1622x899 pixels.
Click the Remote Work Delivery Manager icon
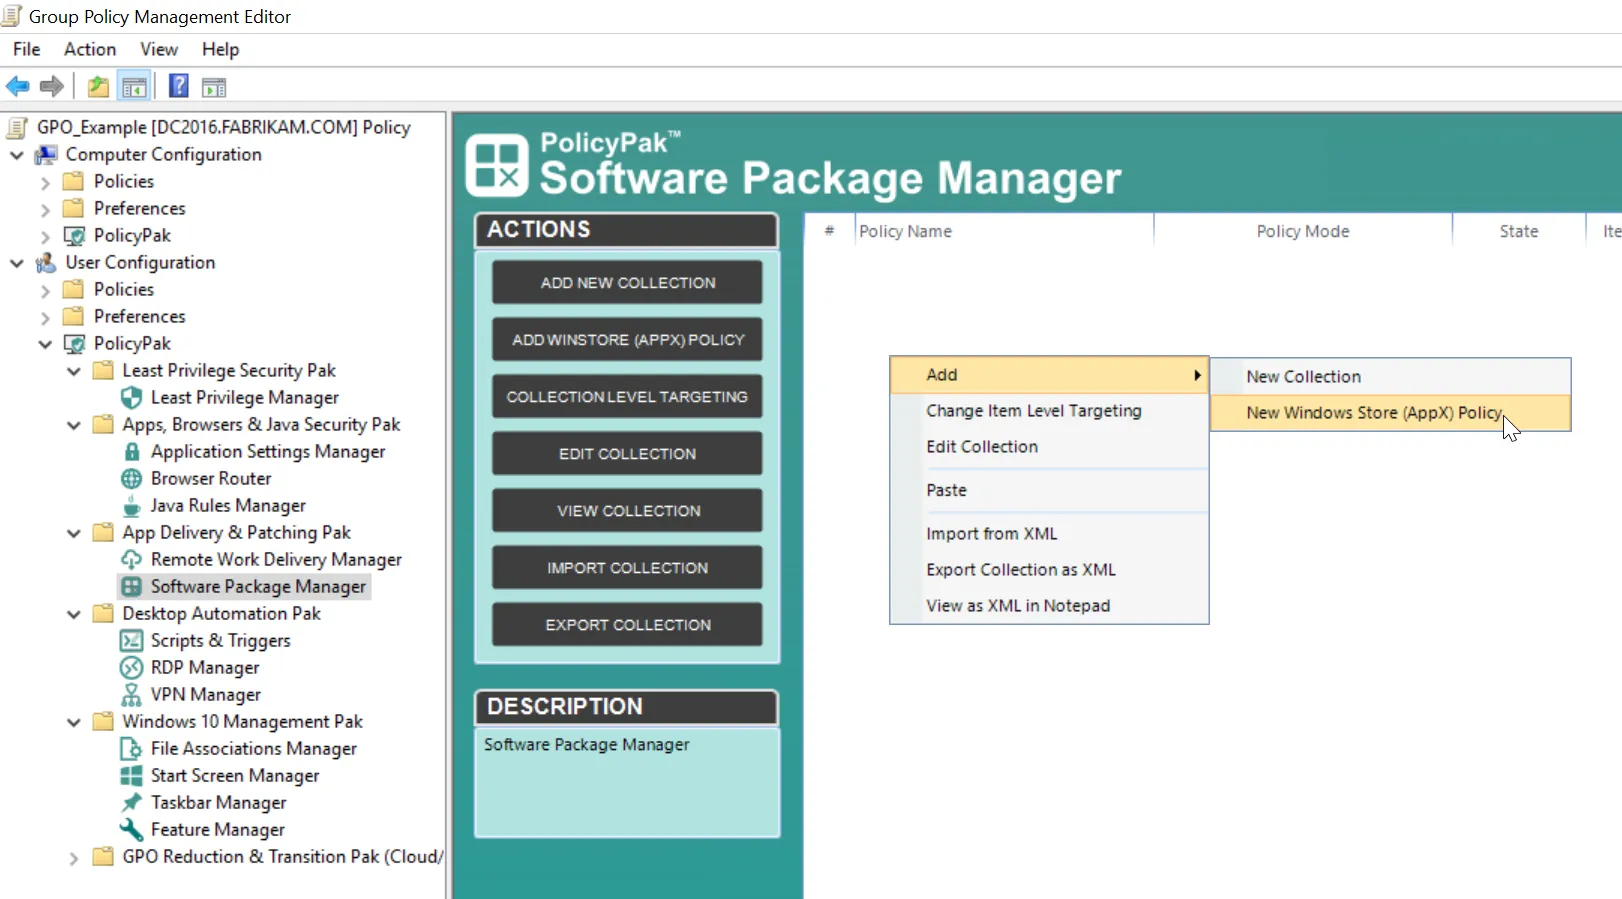131,560
